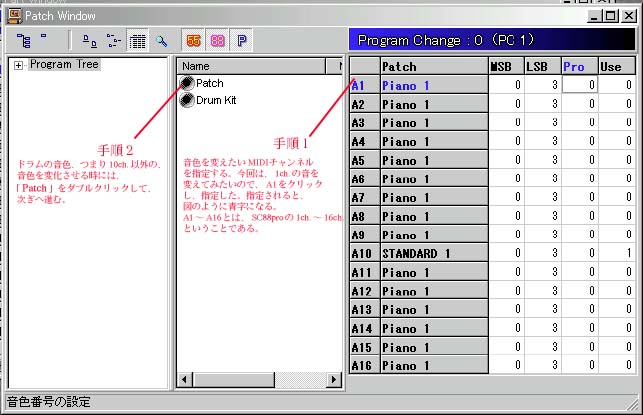643x415 pixels.
Task: Click the magnifying glass search icon
Action: pyautogui.click(x=160, y=41)
